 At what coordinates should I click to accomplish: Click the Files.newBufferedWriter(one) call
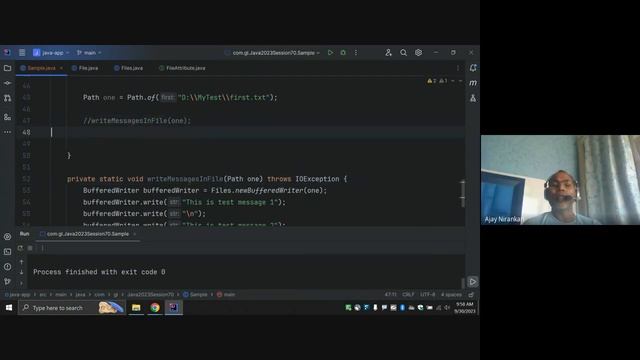pyautogui.click(x=267, y=191)
